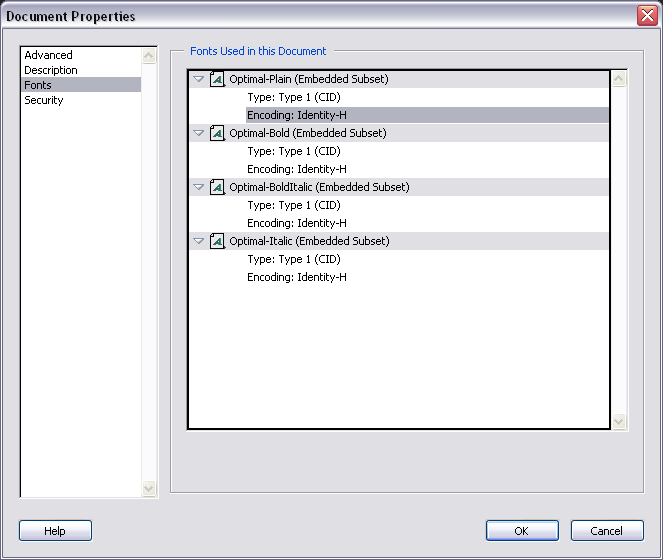
Task: Open the Description category
Action: point(81,70)
